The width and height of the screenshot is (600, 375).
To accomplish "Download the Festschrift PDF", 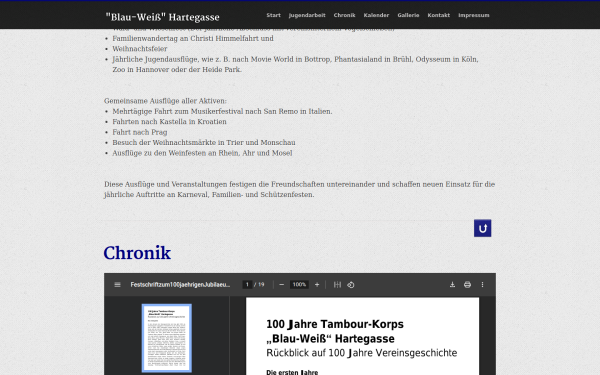I will (x=452, y=285).
